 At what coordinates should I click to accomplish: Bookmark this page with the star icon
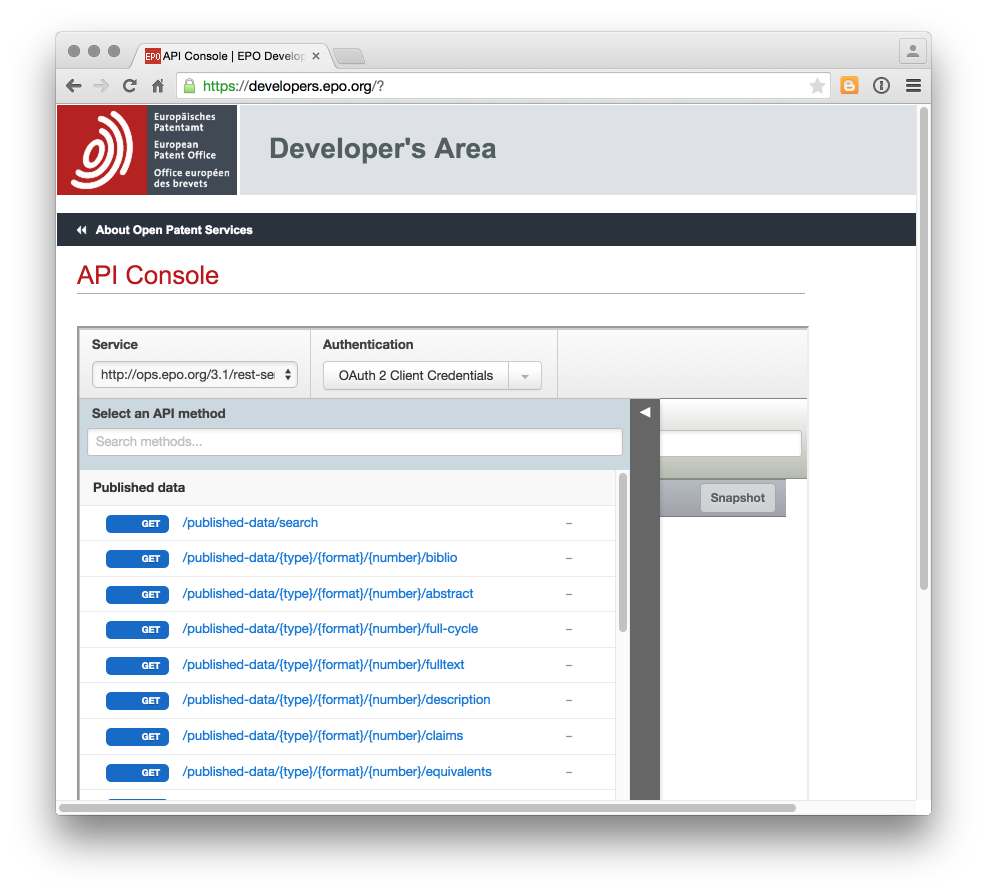[817, 86]
